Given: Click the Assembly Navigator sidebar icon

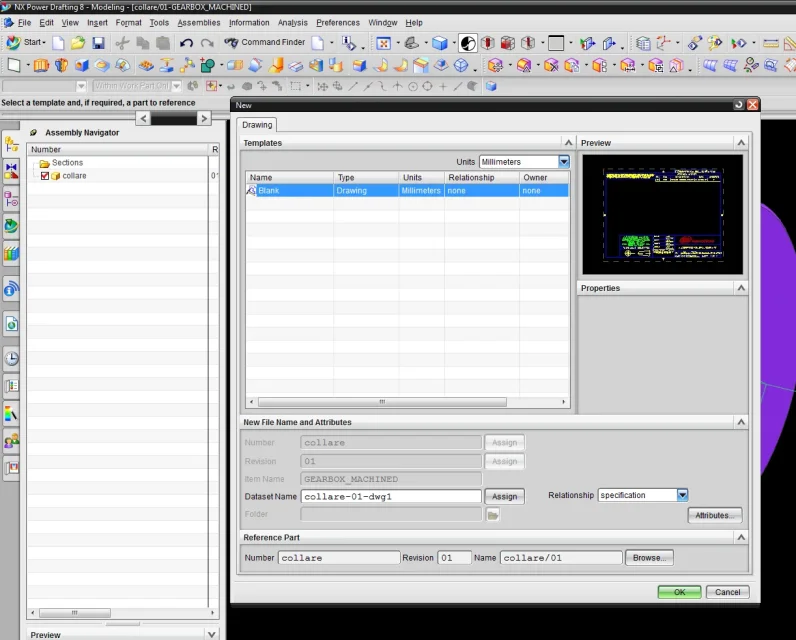Looking at the screenshot, I should 11,146.
